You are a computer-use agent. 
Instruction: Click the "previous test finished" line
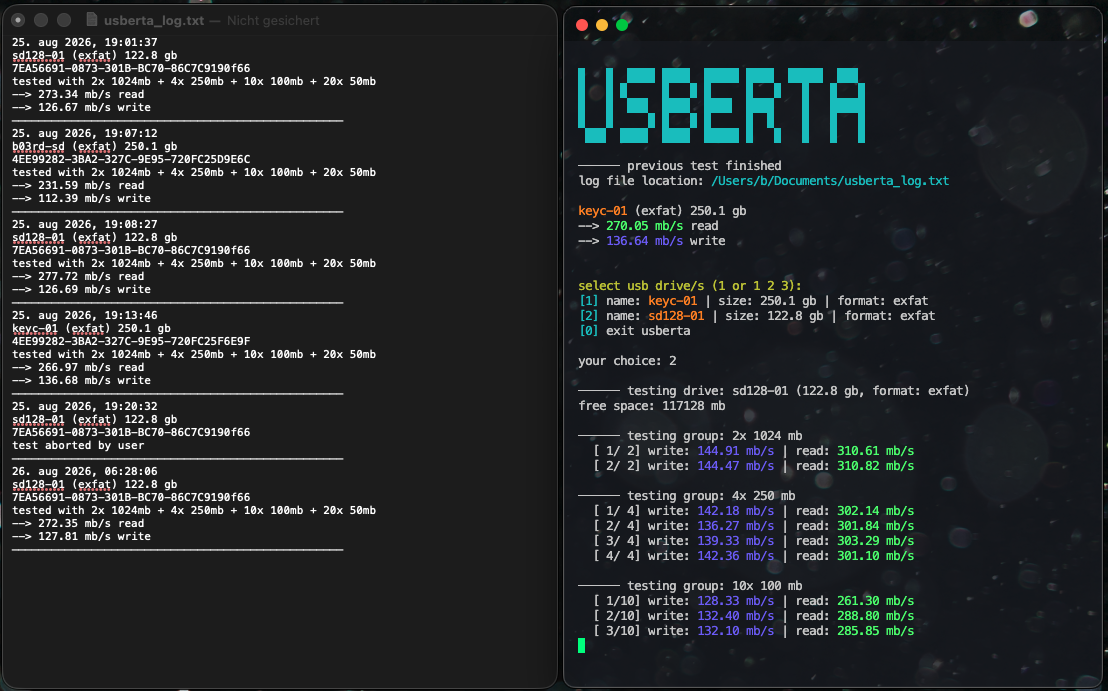click(x=704, y=166)
